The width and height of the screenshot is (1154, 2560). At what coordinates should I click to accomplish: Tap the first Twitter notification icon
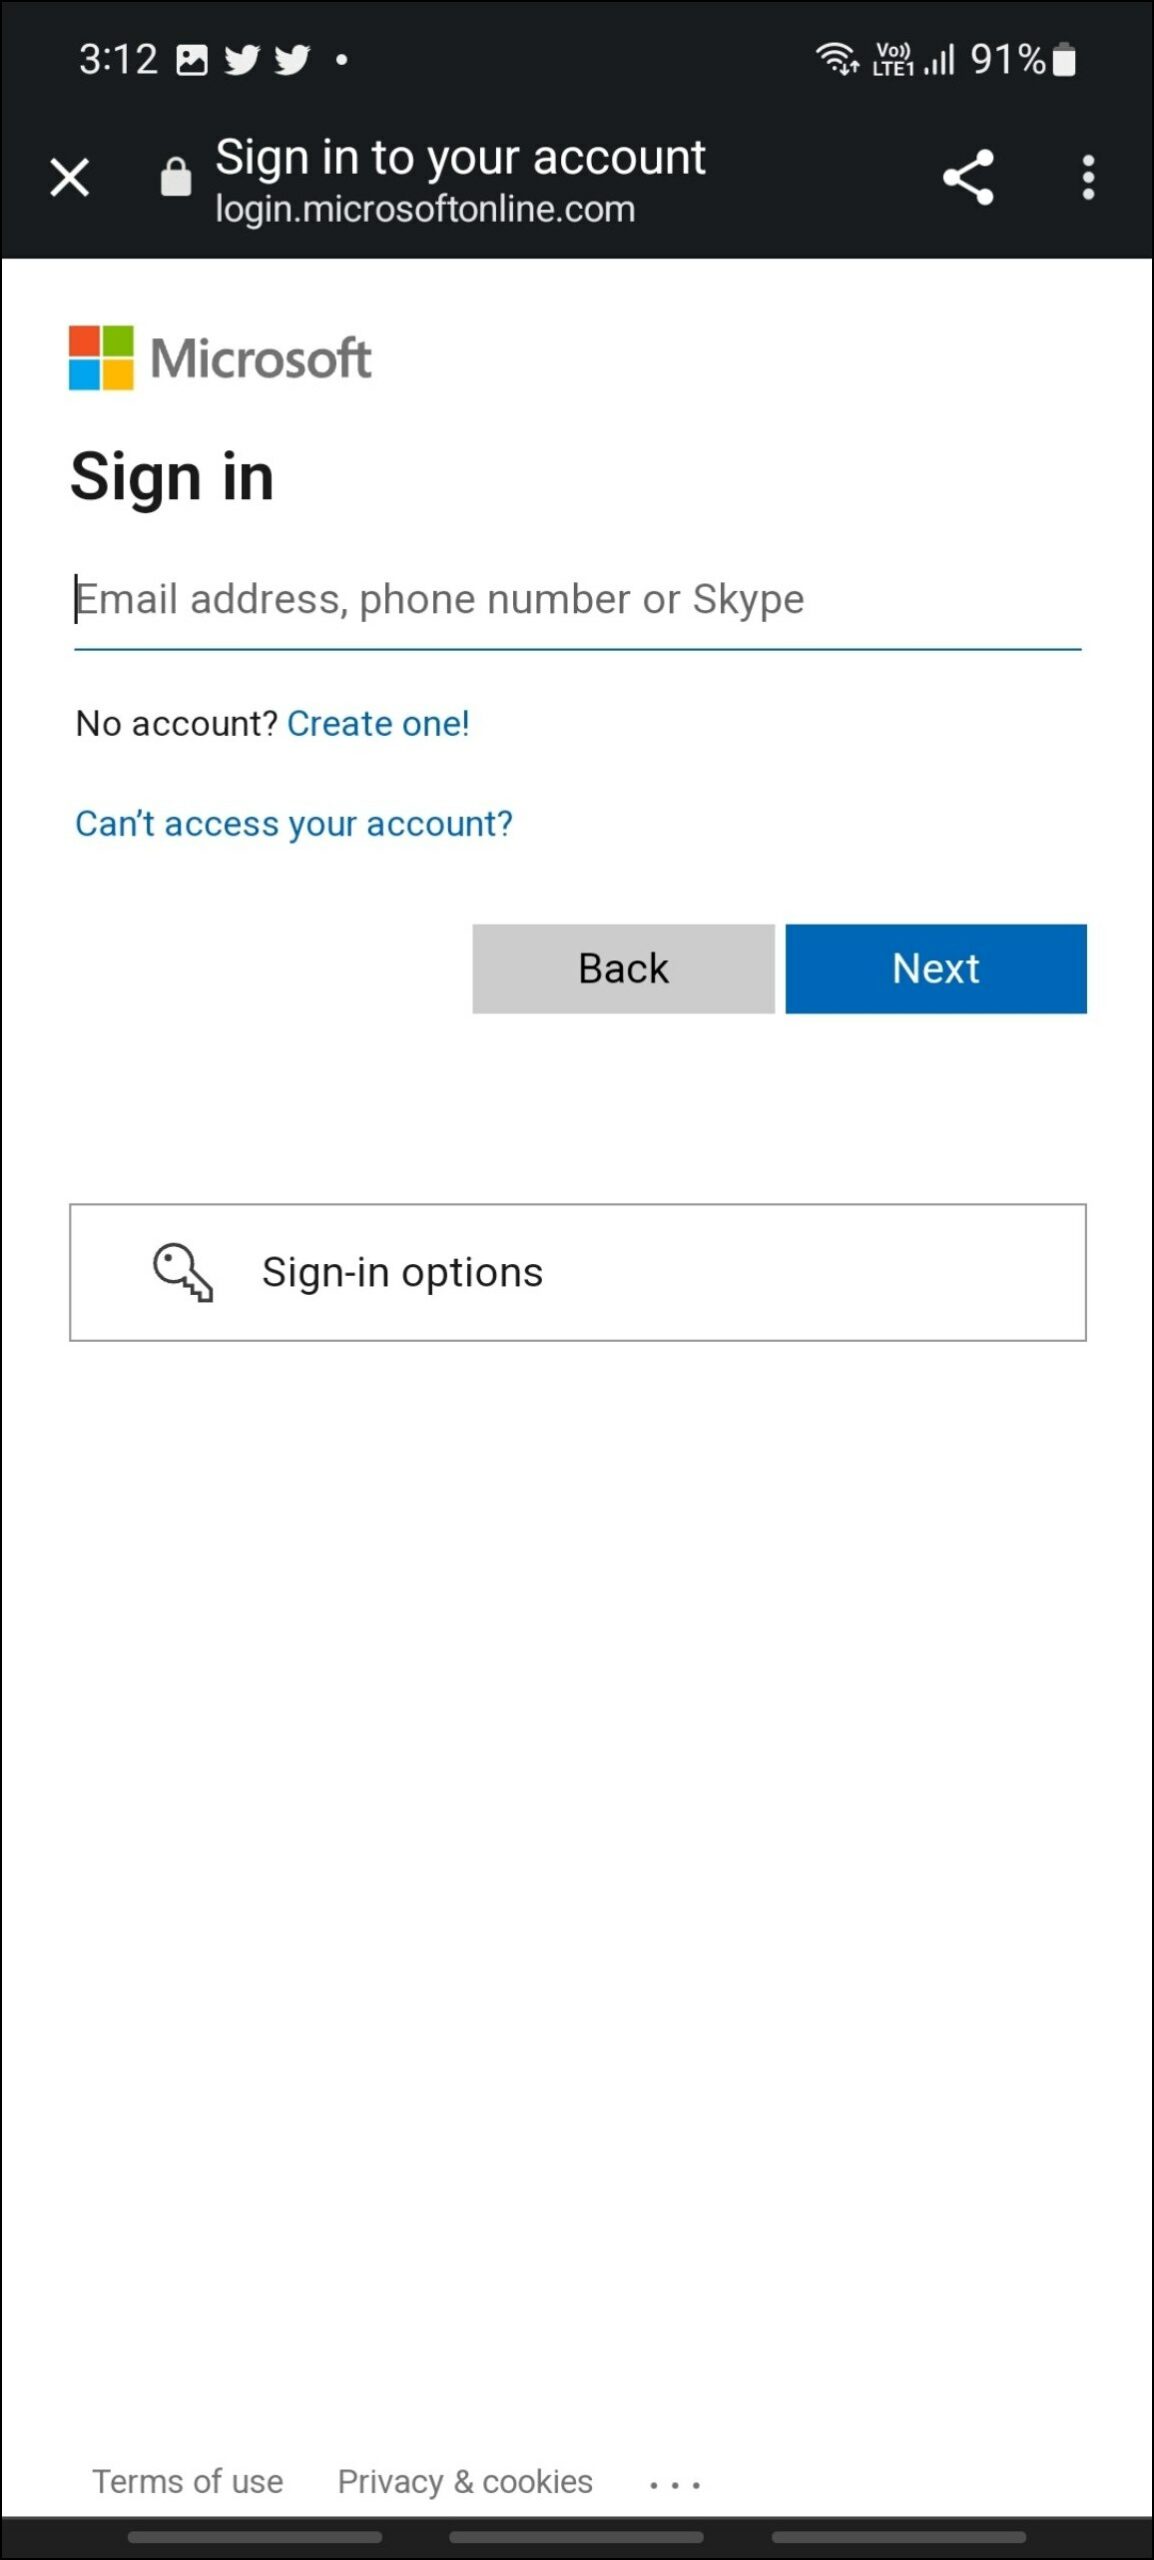tap(243, 60)
